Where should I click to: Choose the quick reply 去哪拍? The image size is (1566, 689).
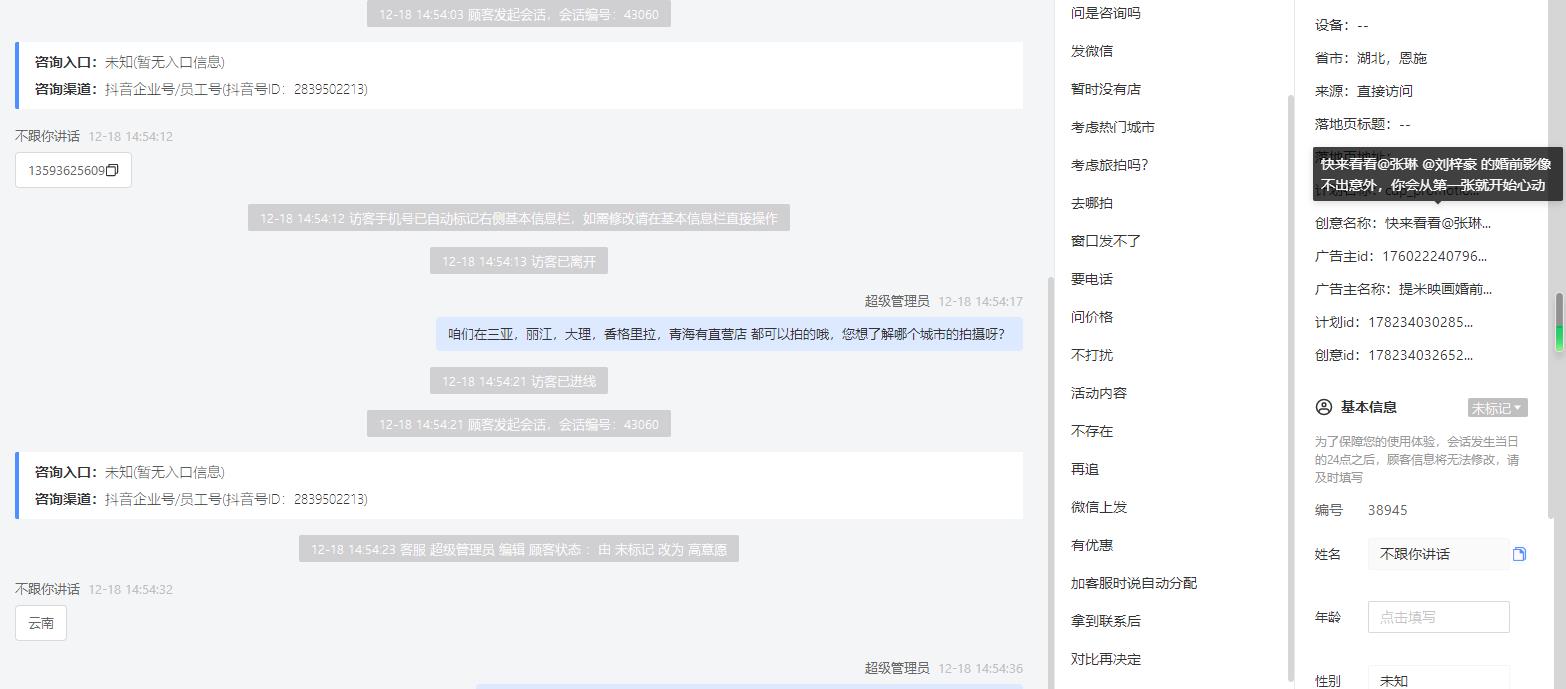coord(1092,203)
